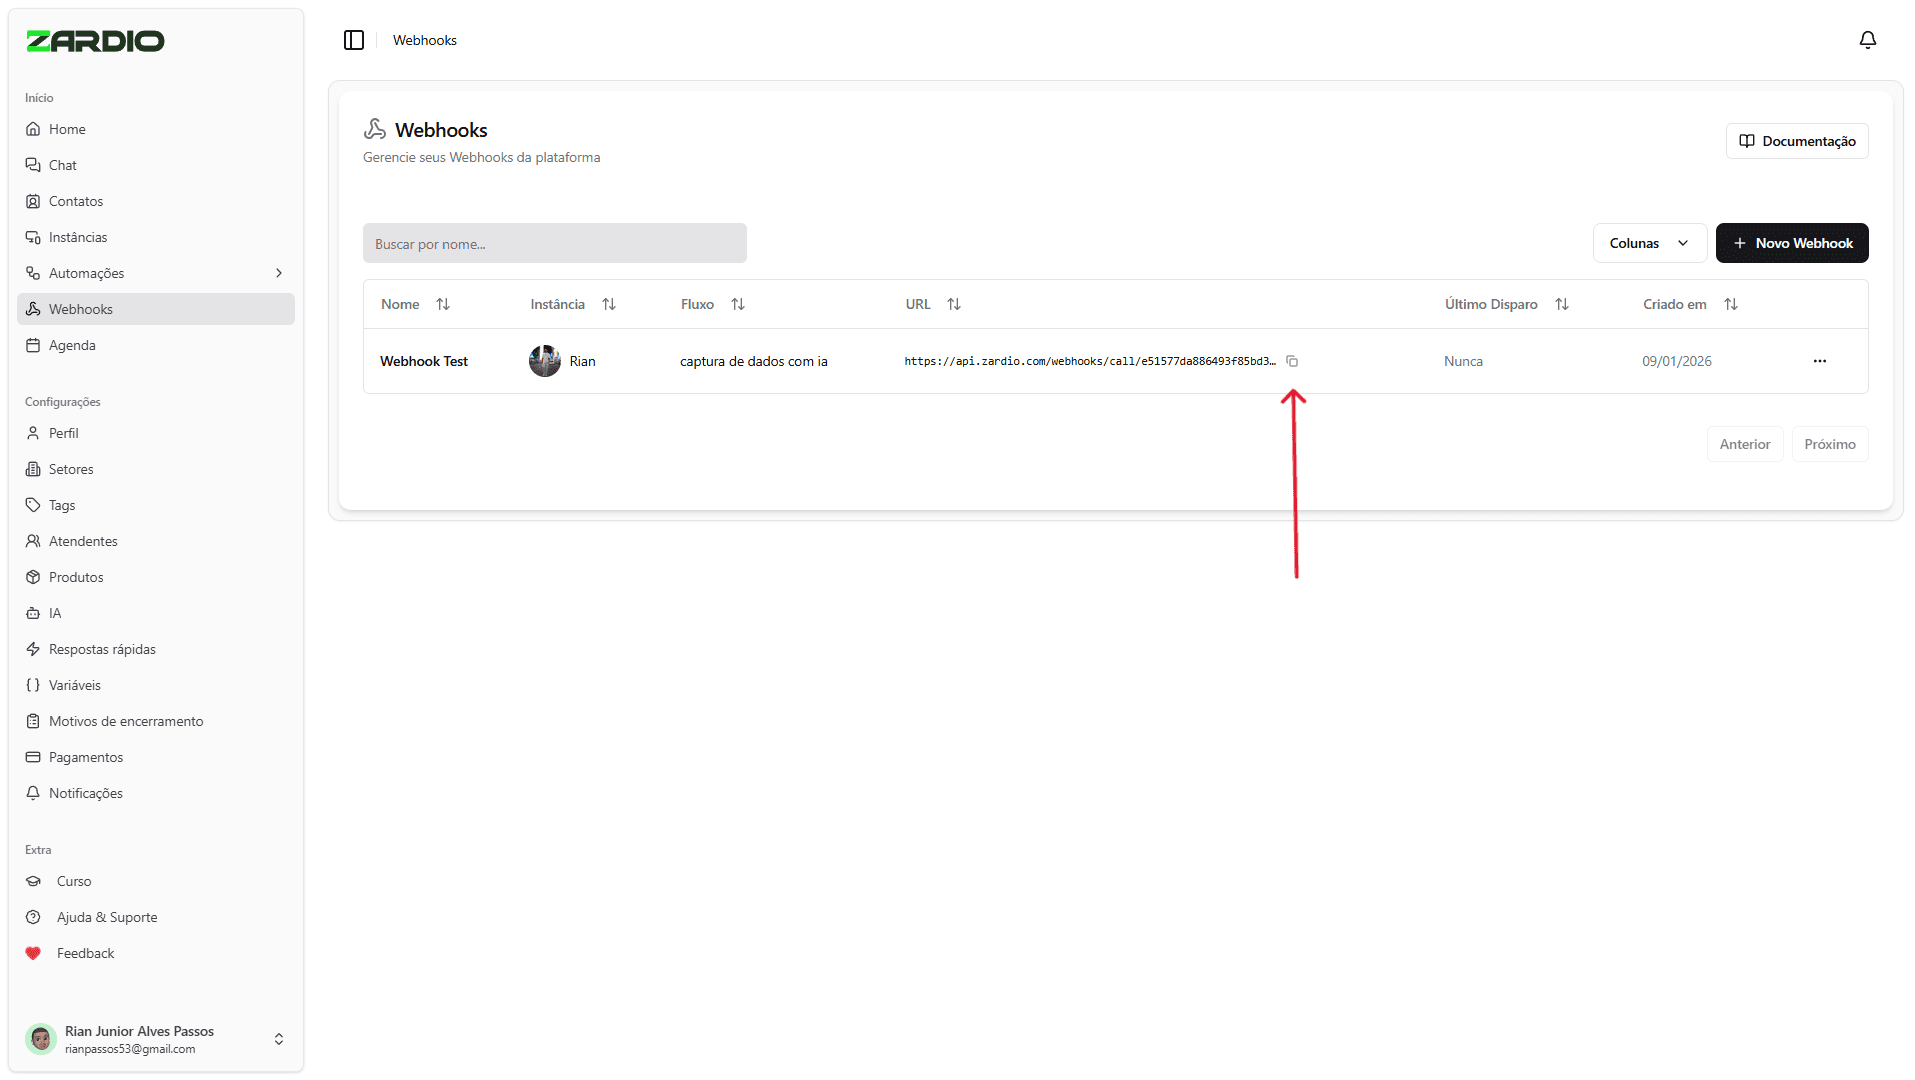1915x1080 pixels.
Task: Open the Documentação page
Action: [x=1796, y=140]
